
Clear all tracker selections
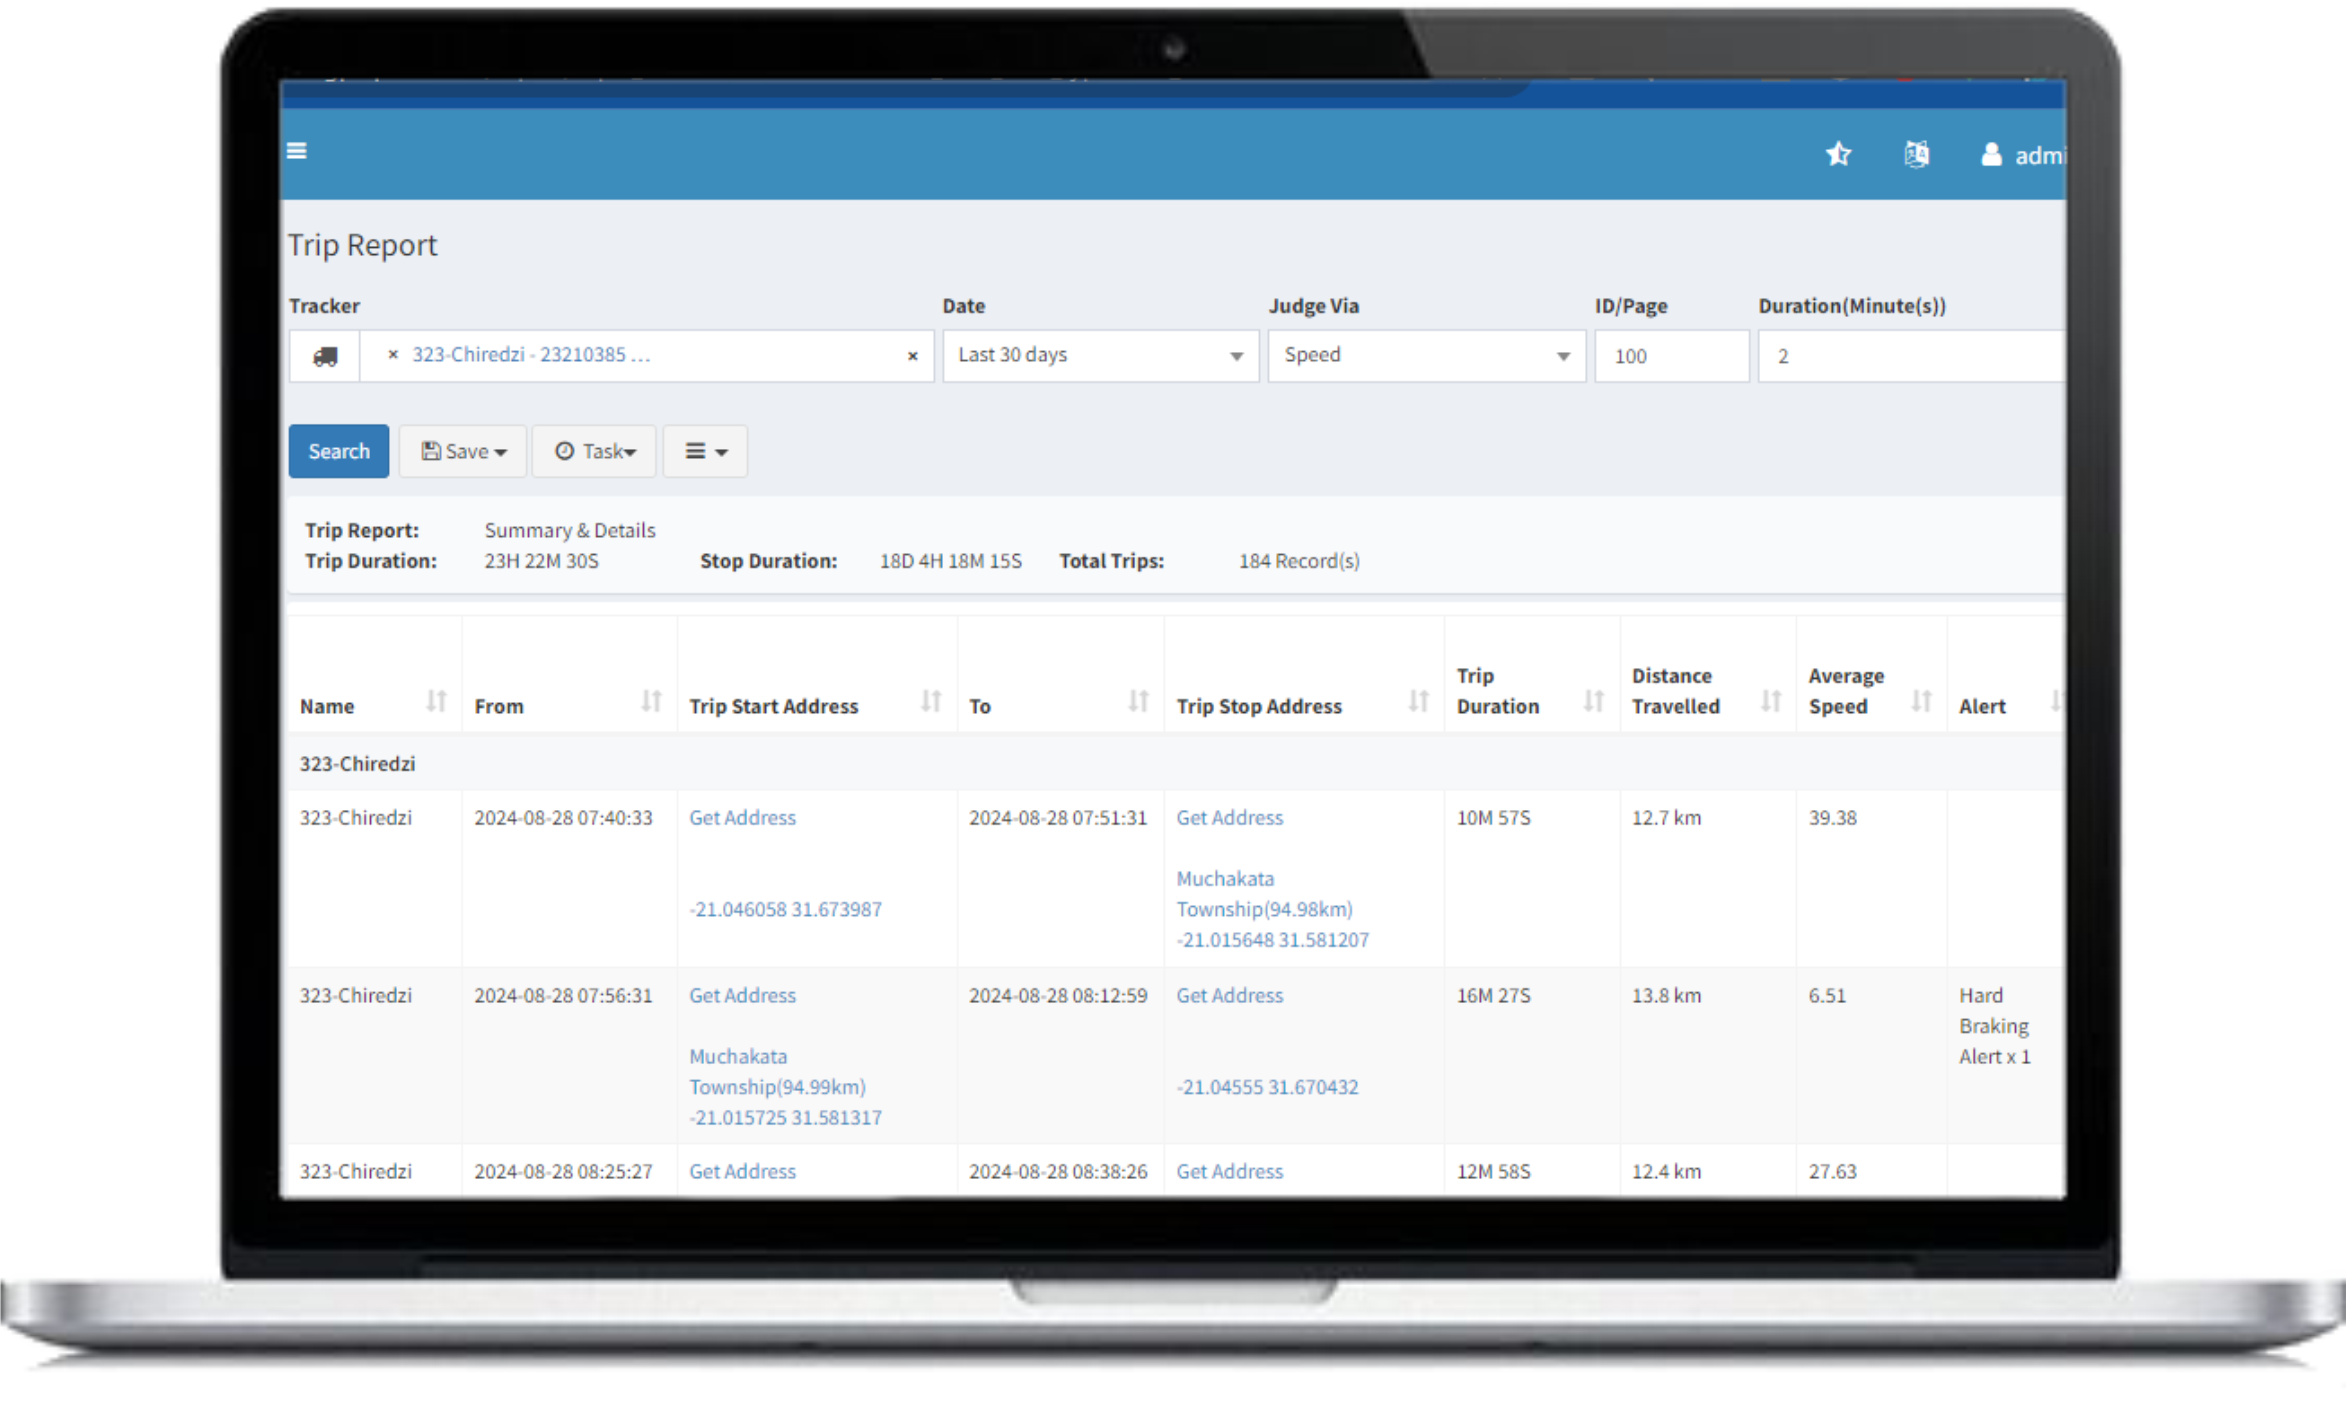pyautogui.click(x=912, y=356)
